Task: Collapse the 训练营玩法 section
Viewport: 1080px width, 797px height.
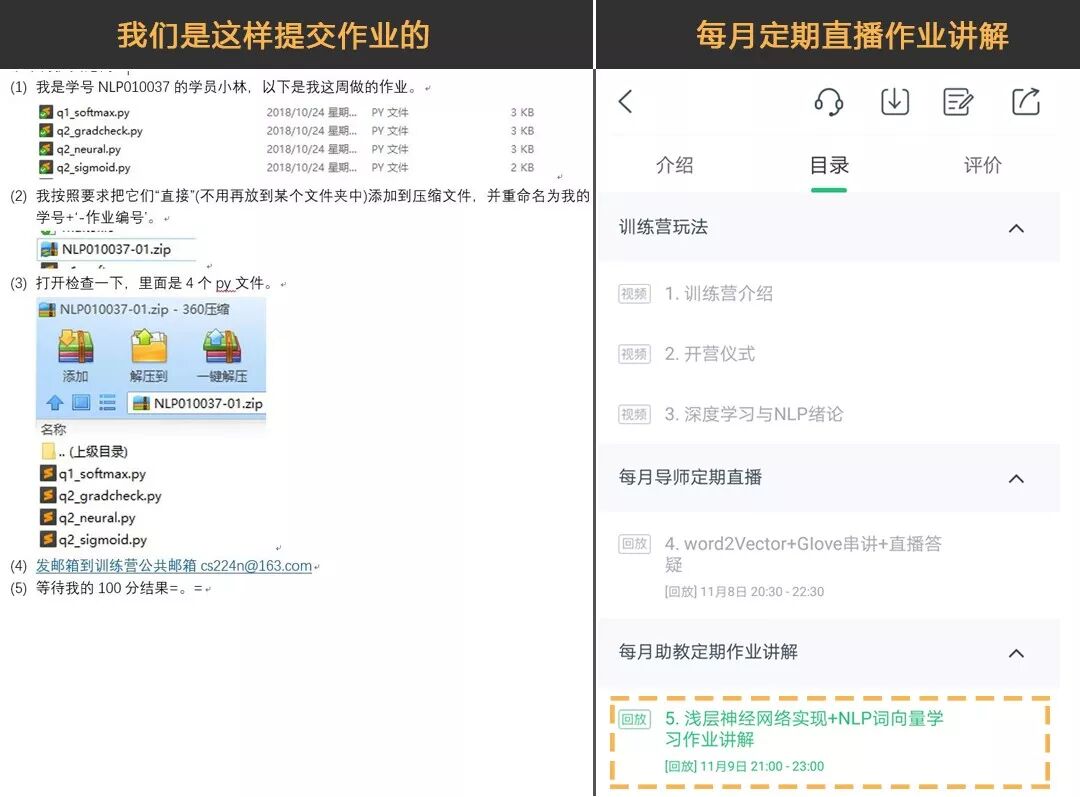Action: 1016,228
